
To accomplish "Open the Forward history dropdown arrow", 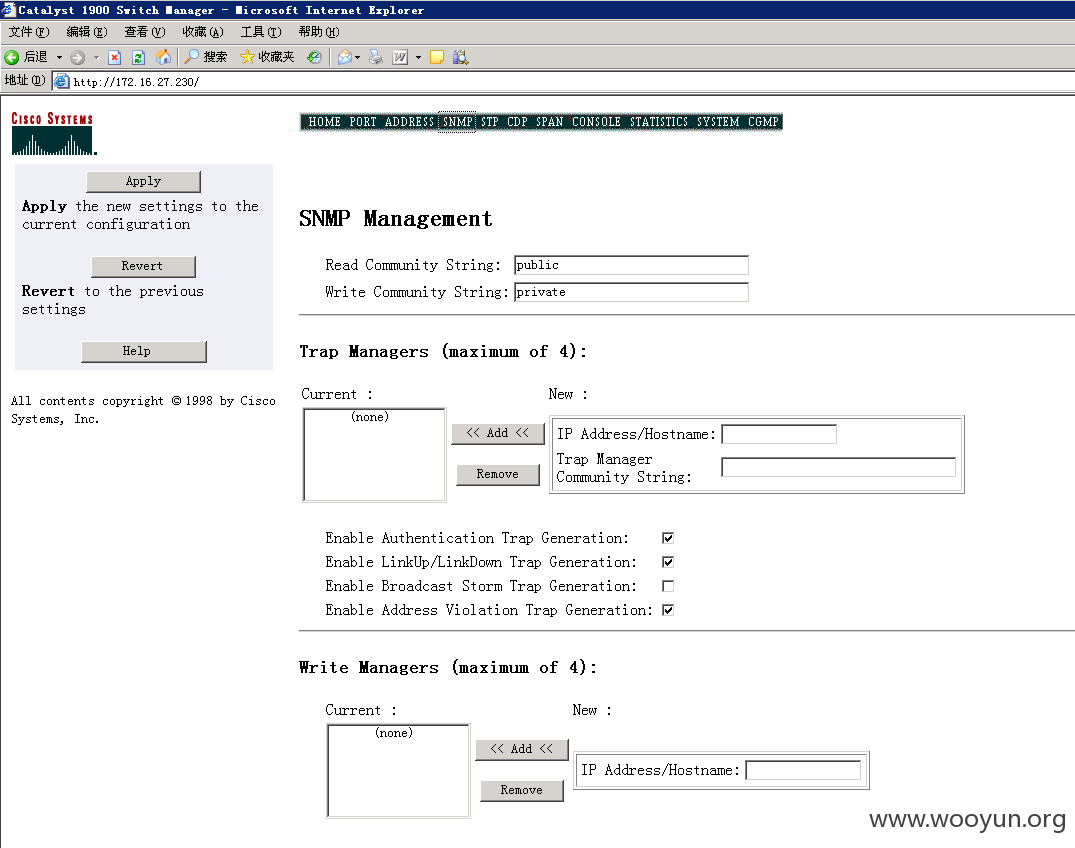I will click(96, 58).
